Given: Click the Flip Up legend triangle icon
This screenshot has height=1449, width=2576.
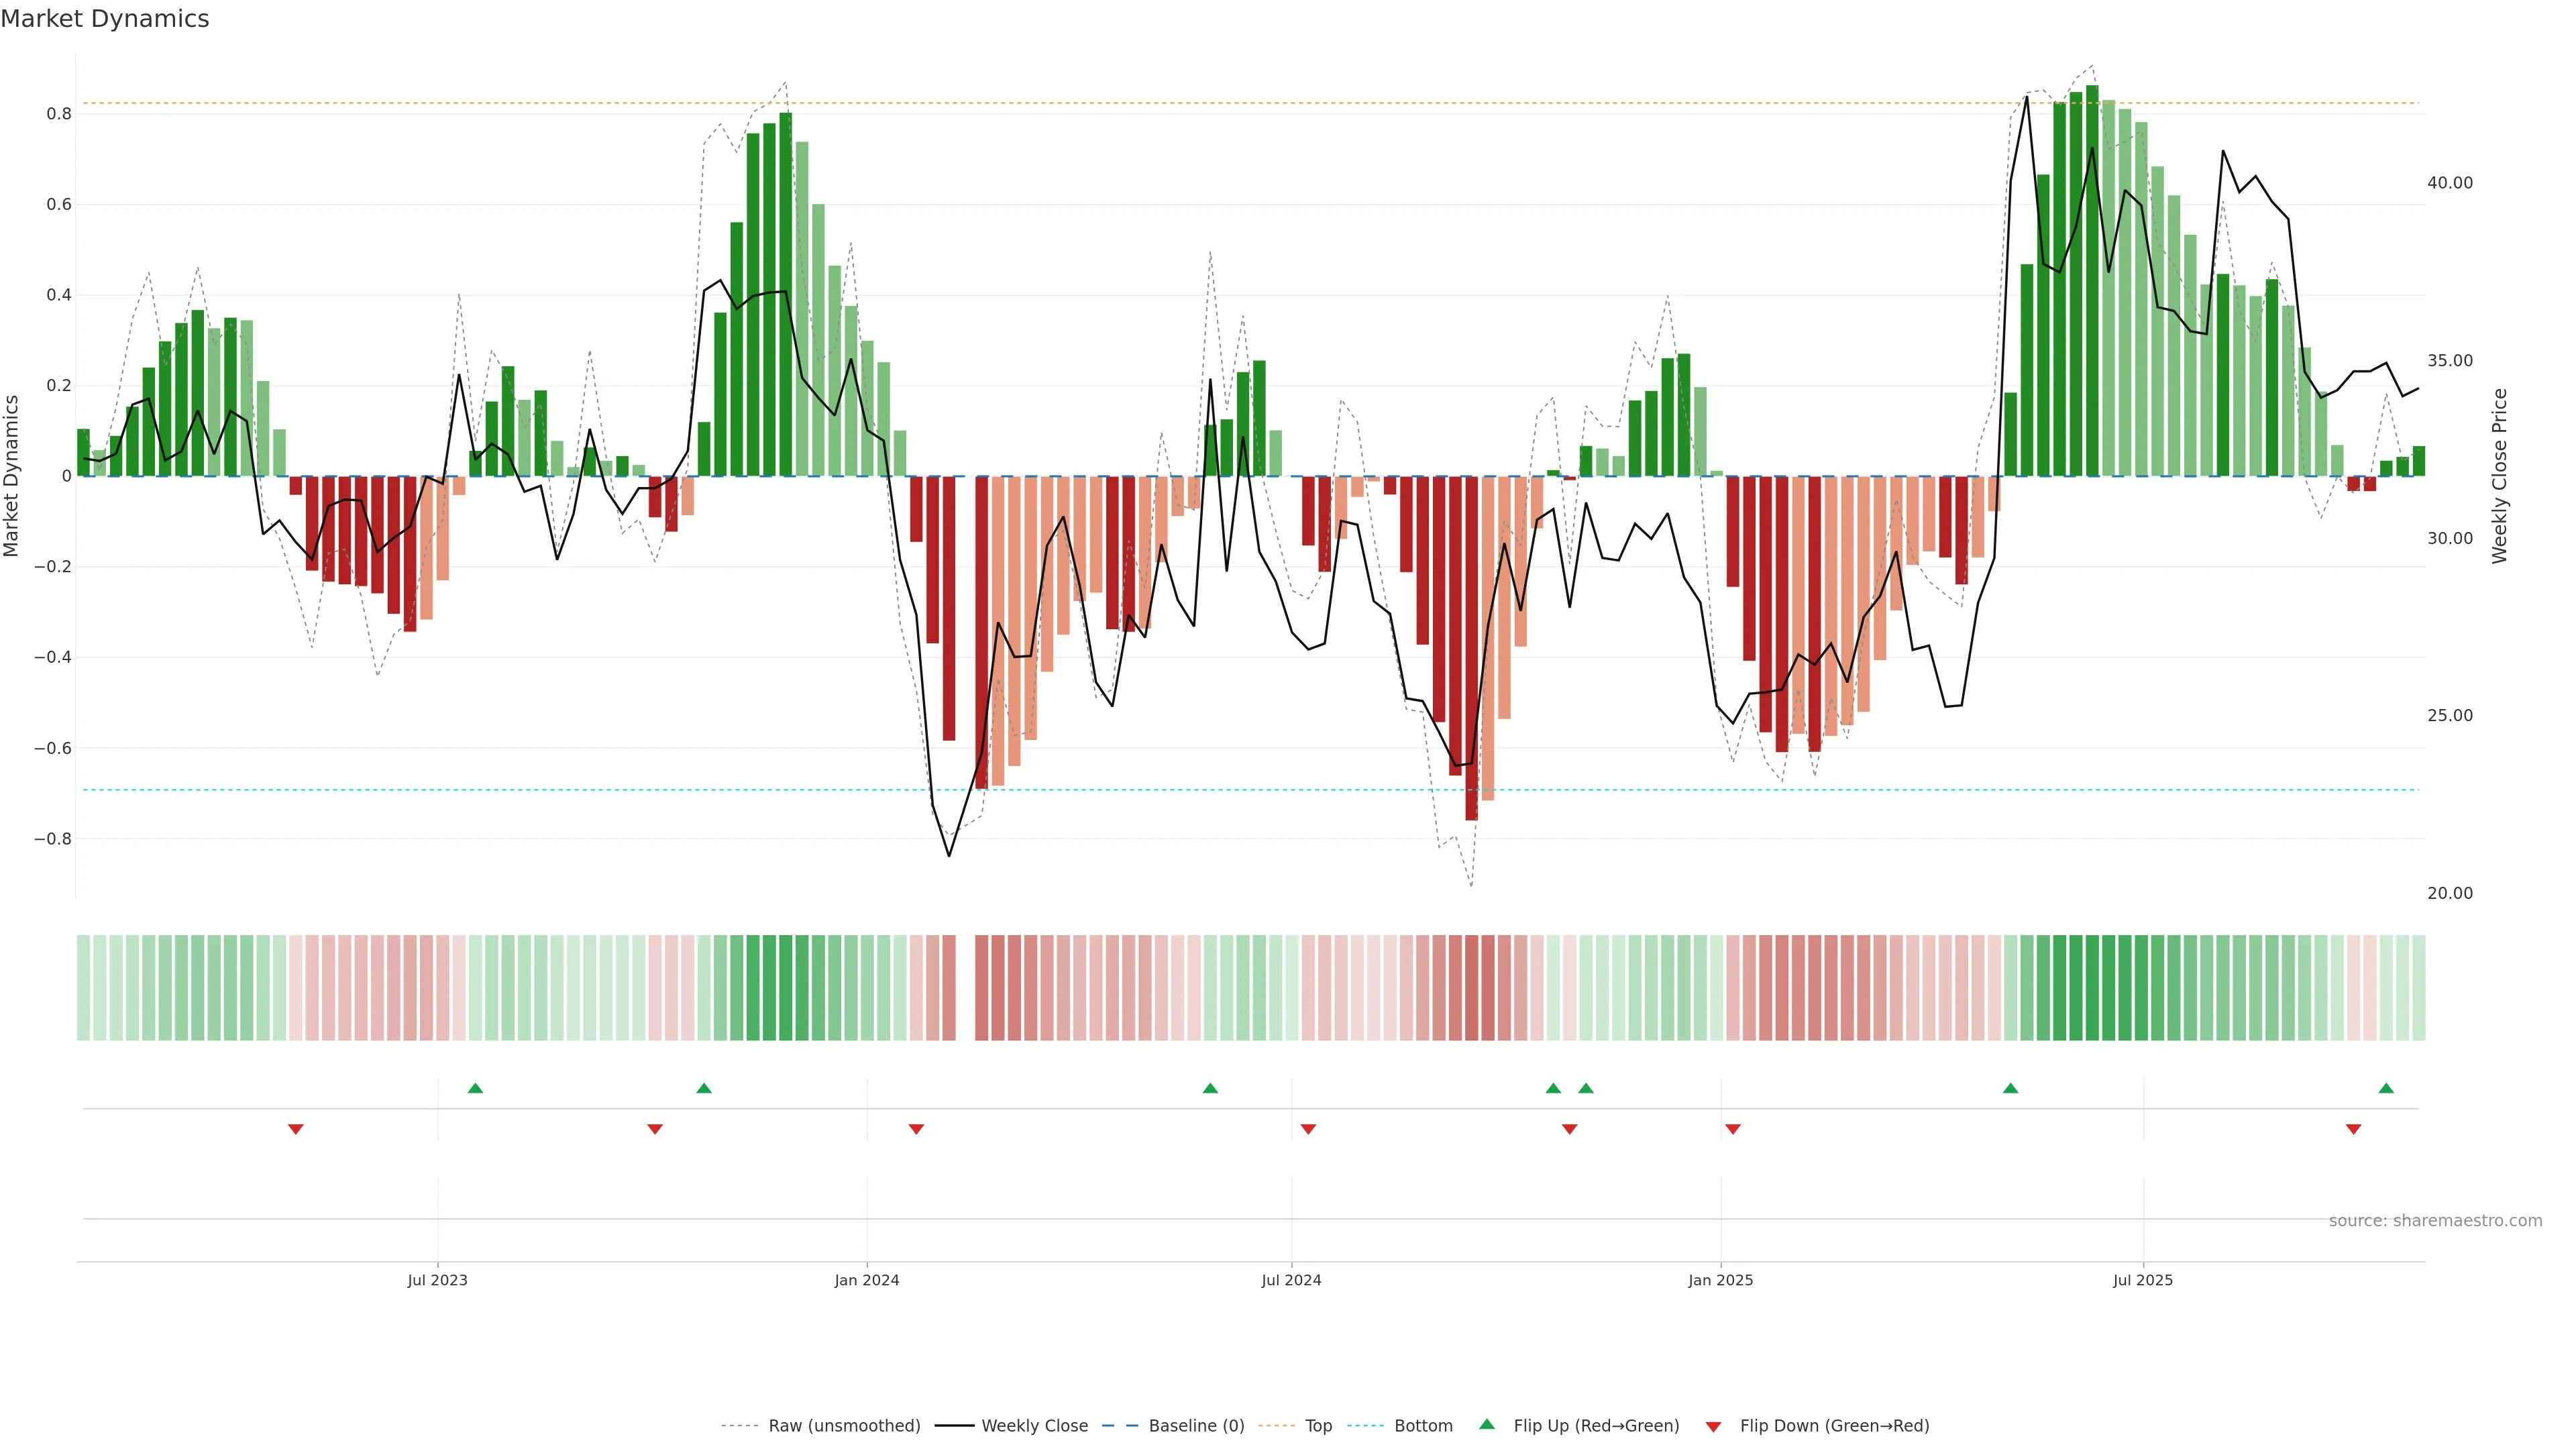Looking at the screenshot, I should coord(1486,1424).
